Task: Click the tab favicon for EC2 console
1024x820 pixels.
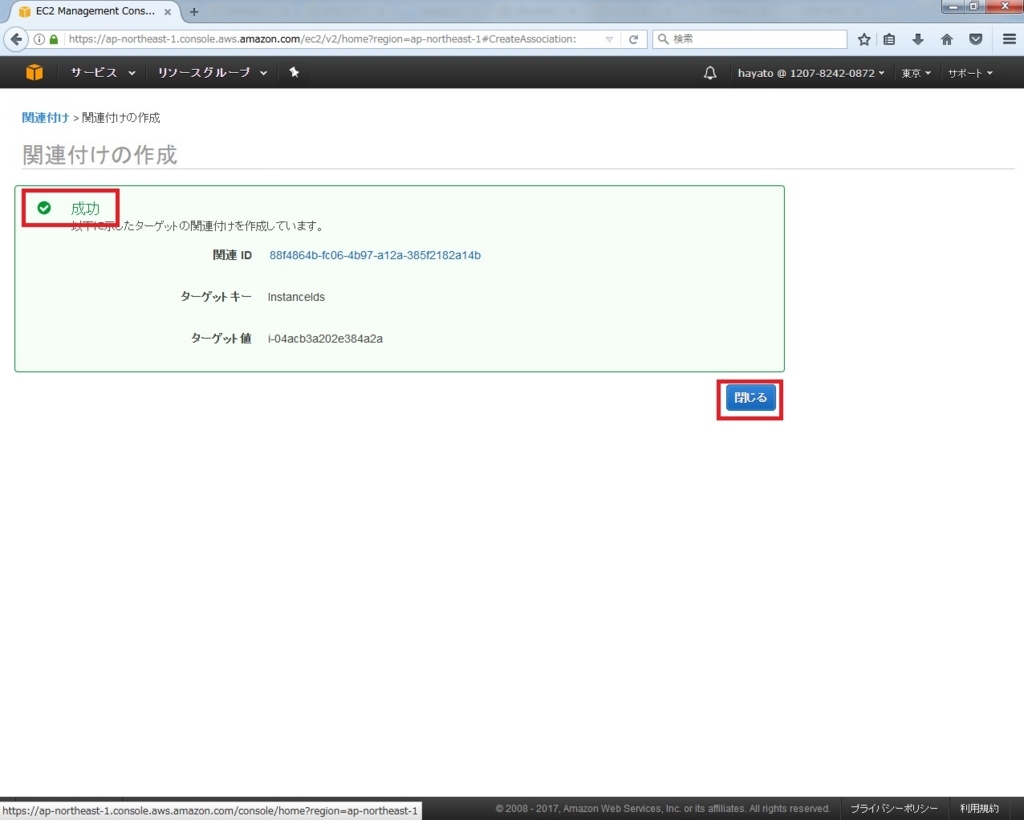Action: (25, 12)
